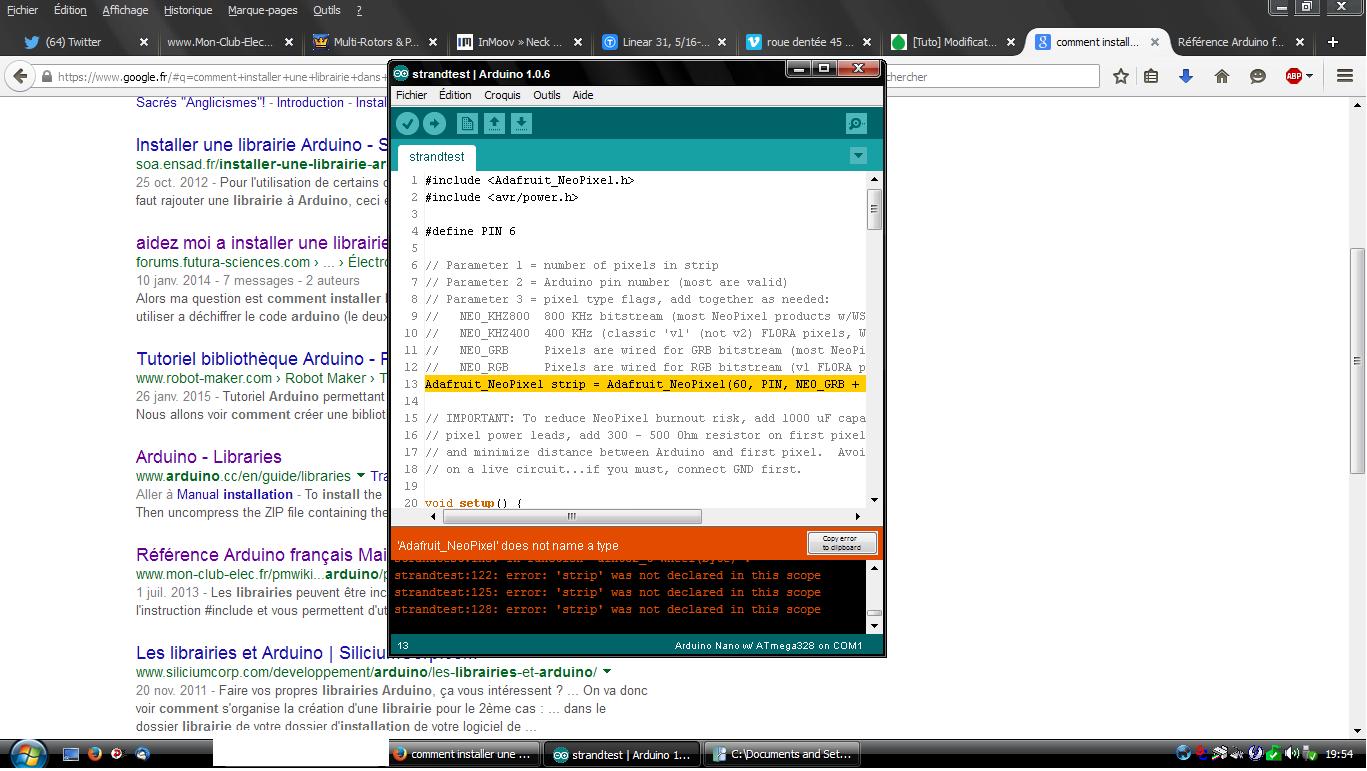Click the Copy error to clipboard button
Screen dimensions: 1367x771
point(841,543)
